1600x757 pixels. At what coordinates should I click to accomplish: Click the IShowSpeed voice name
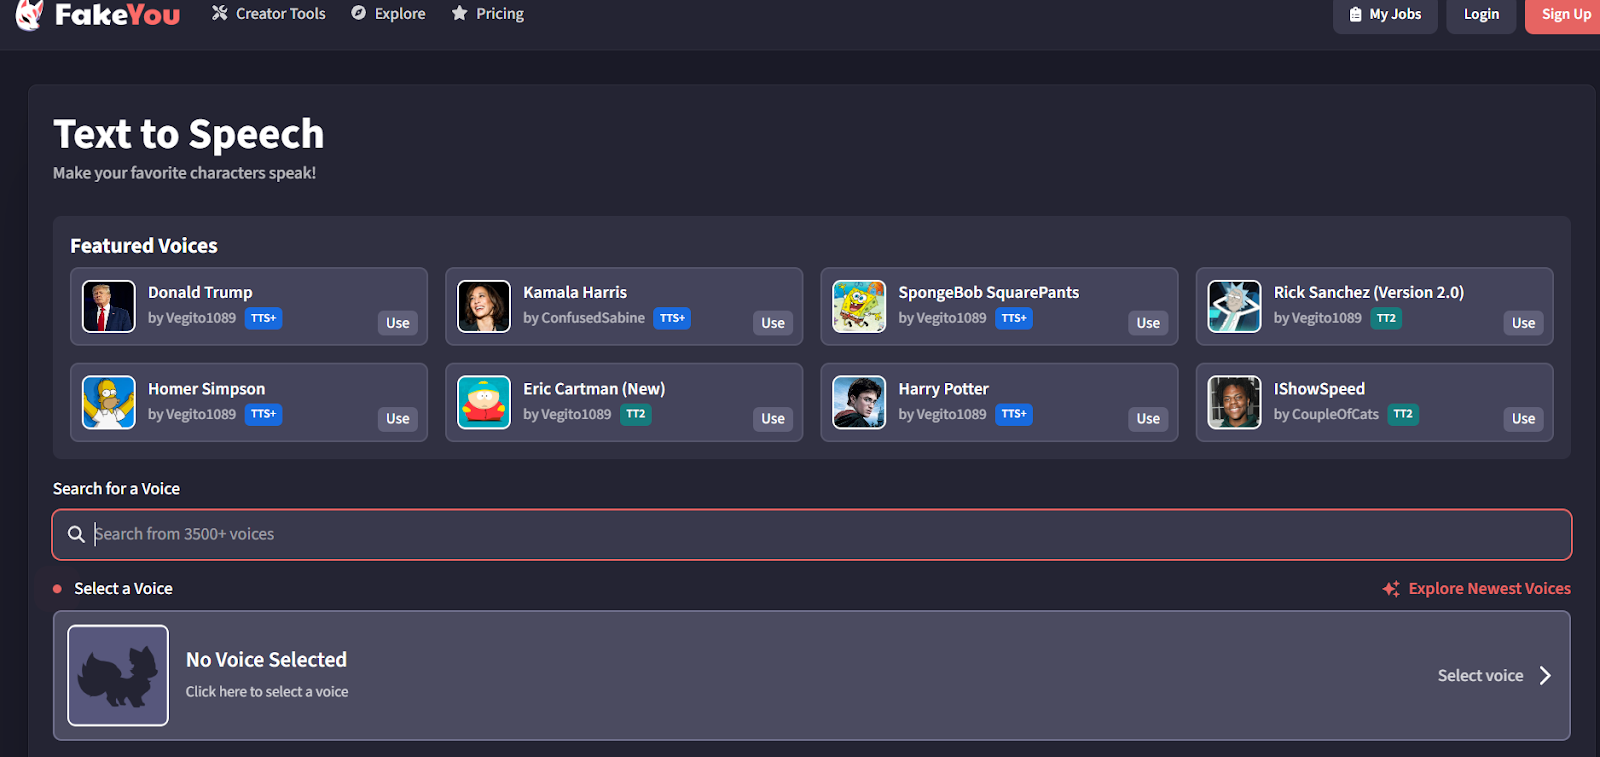coord(1319,389)
